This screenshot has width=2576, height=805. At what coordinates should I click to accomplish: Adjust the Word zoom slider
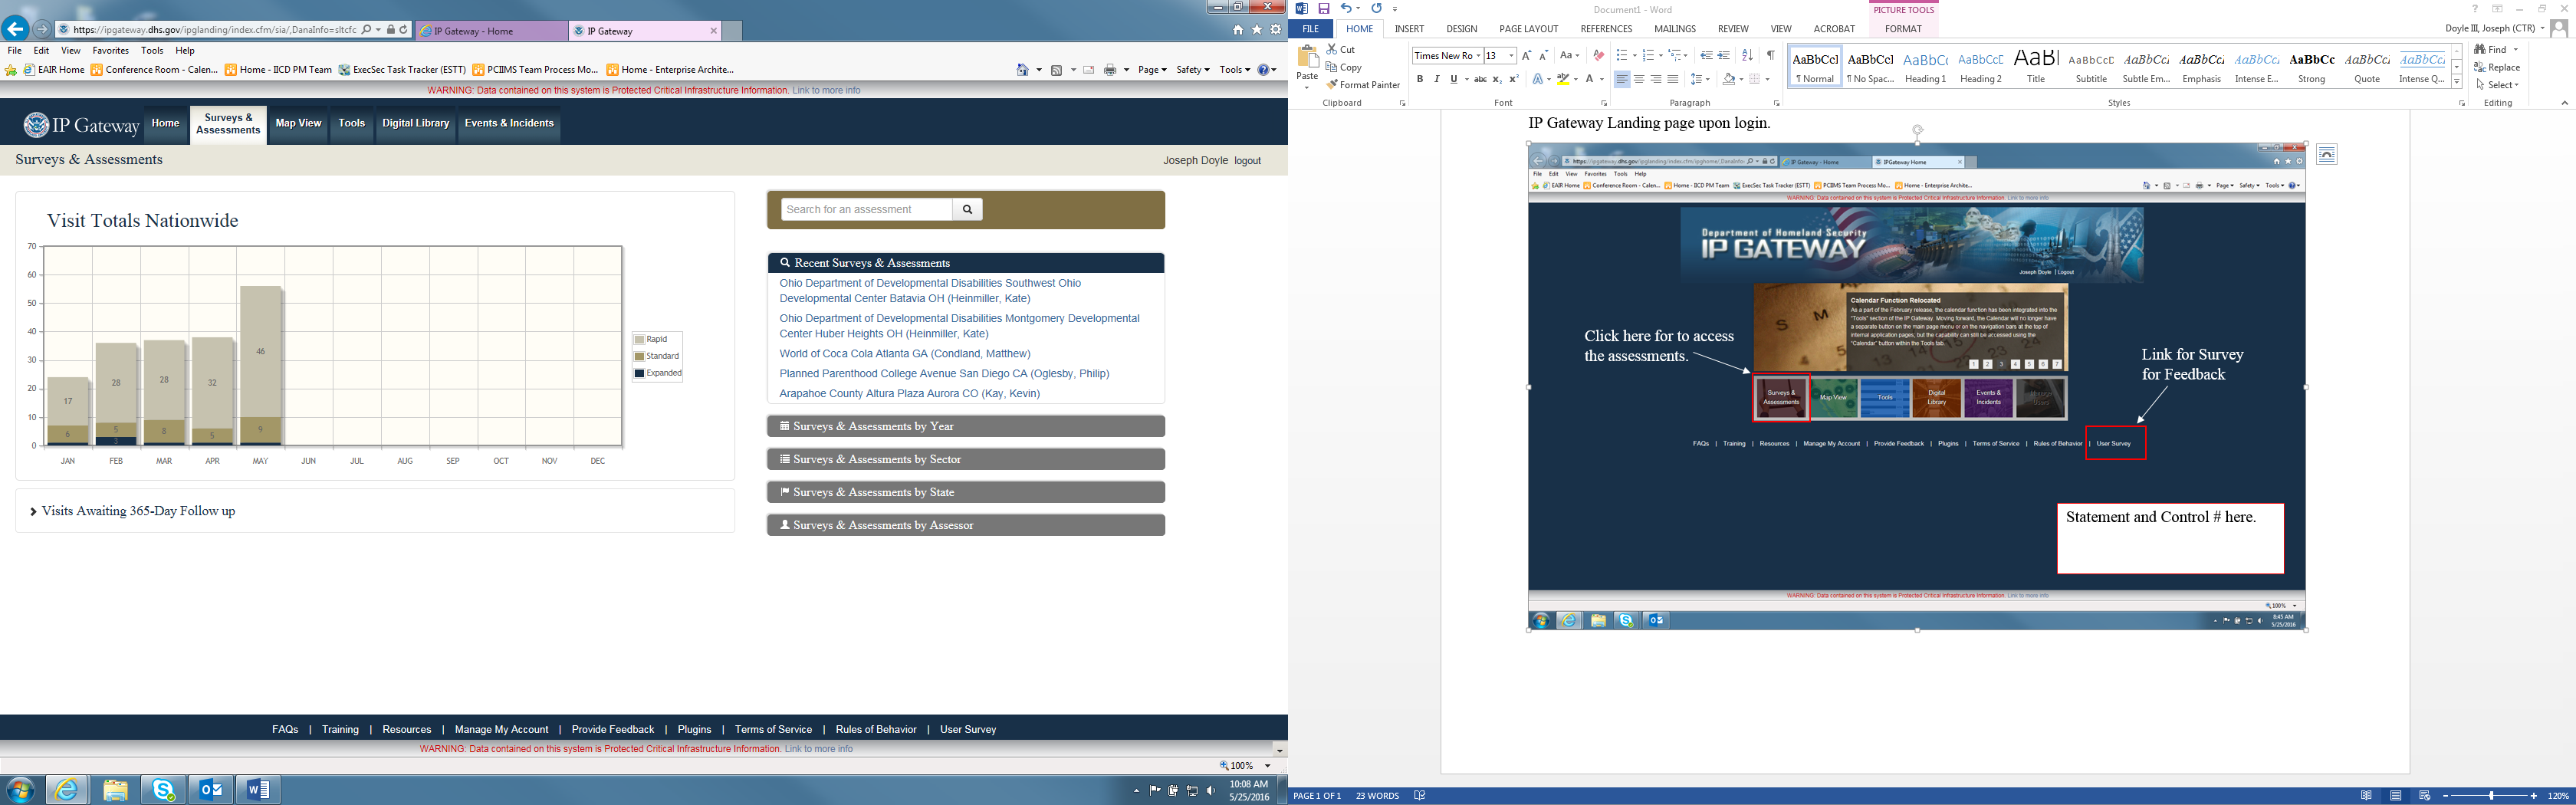2491,796
